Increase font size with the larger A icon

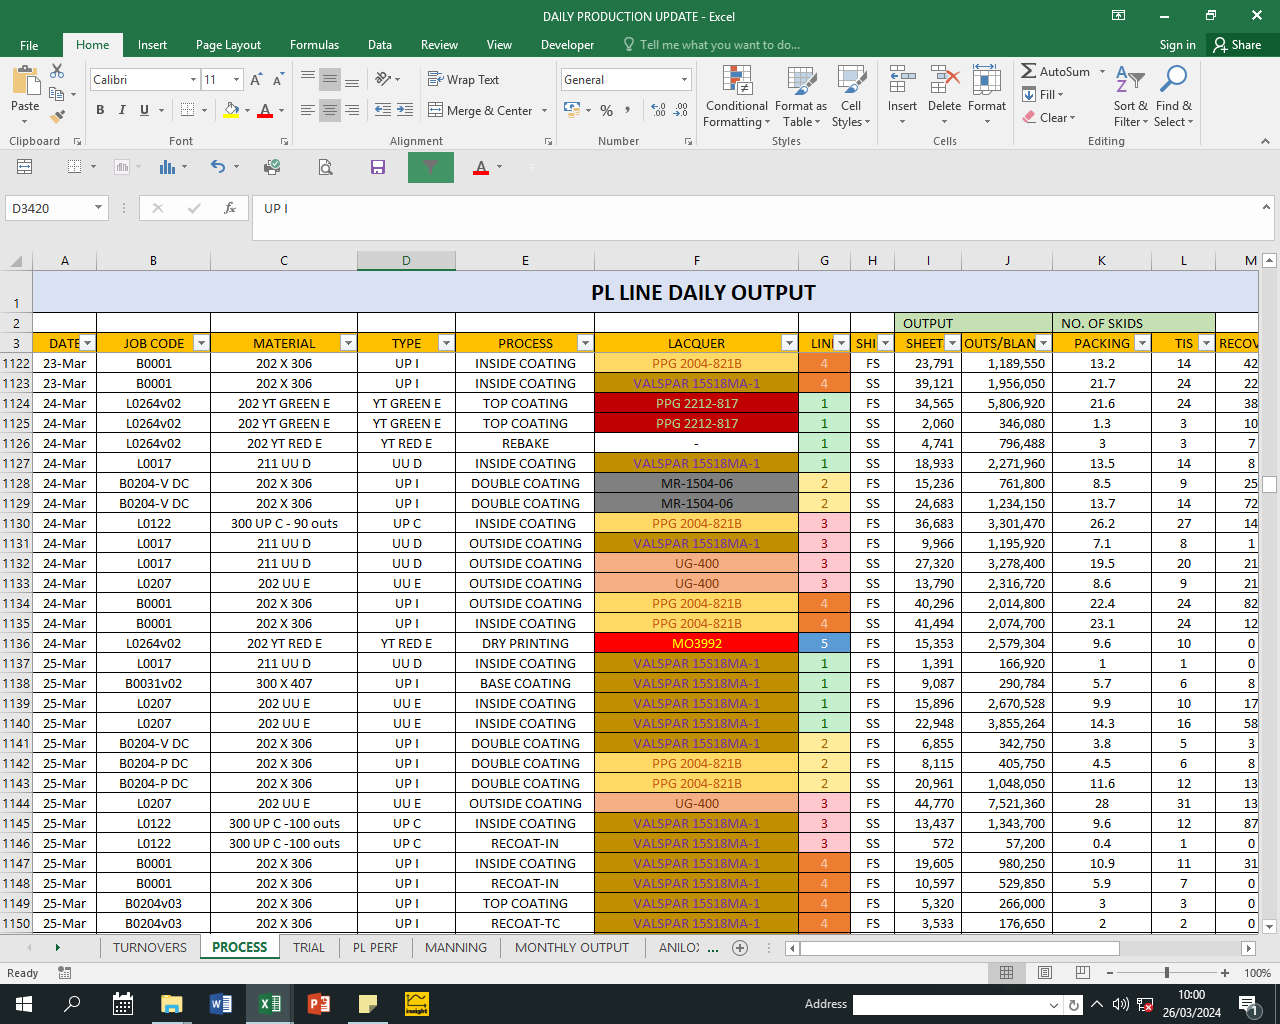pyautogui.click(x=256, y=80)
